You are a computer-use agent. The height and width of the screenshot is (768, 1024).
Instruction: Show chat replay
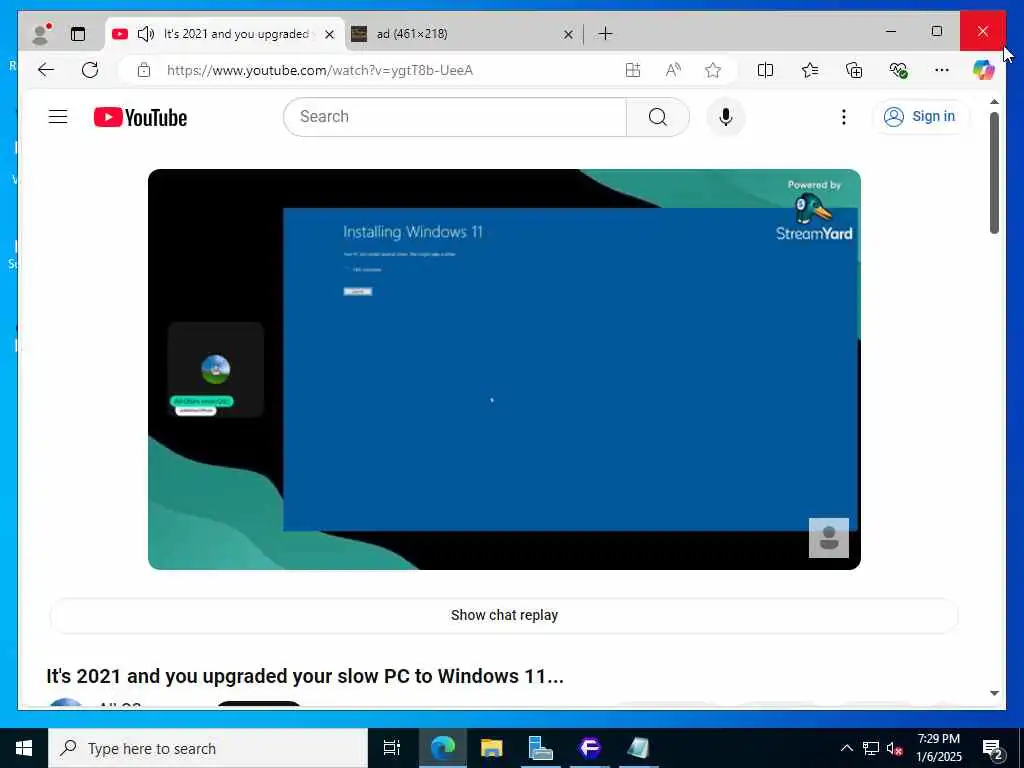504,615
